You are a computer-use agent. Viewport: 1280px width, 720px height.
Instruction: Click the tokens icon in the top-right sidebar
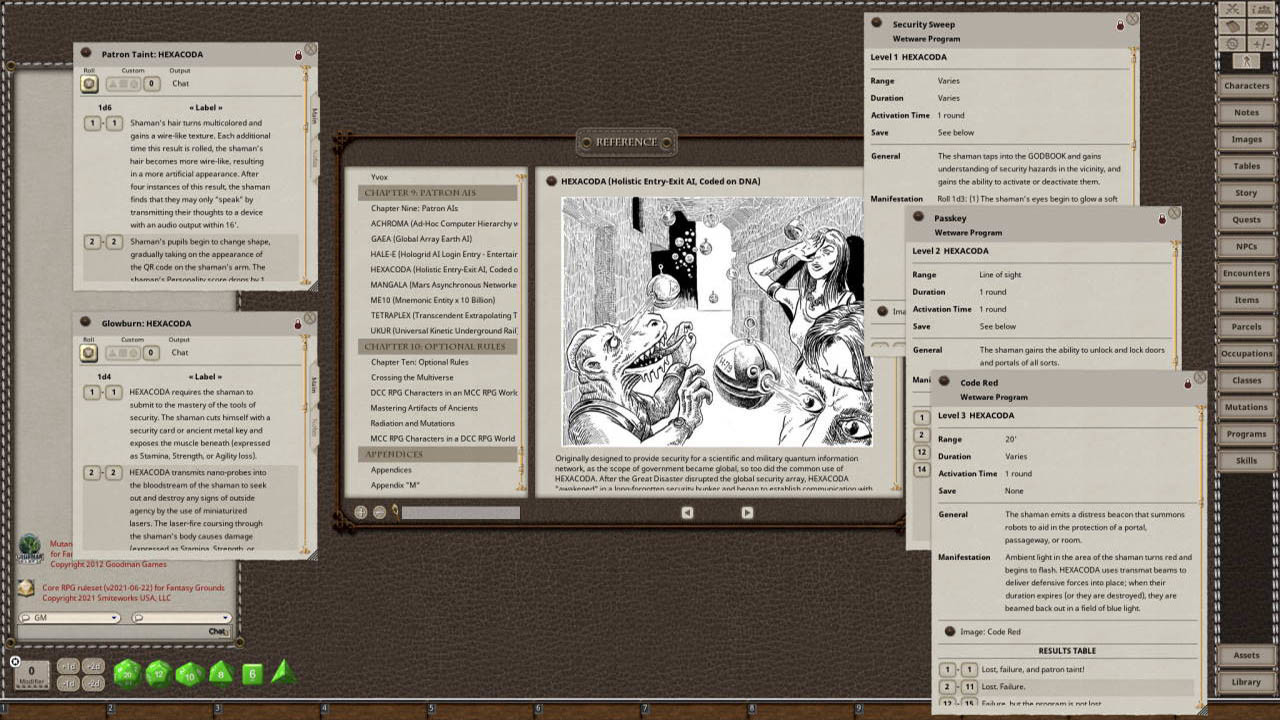click(x=1260, y=26)
